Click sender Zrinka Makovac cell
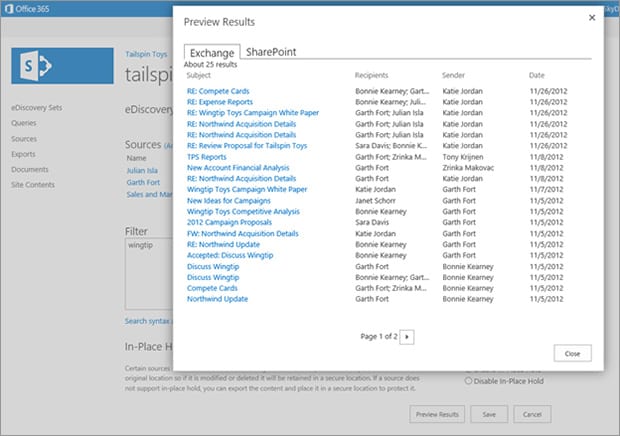This screenshot has height=436, width=620. pyautogui.click(x=468, y=168)
